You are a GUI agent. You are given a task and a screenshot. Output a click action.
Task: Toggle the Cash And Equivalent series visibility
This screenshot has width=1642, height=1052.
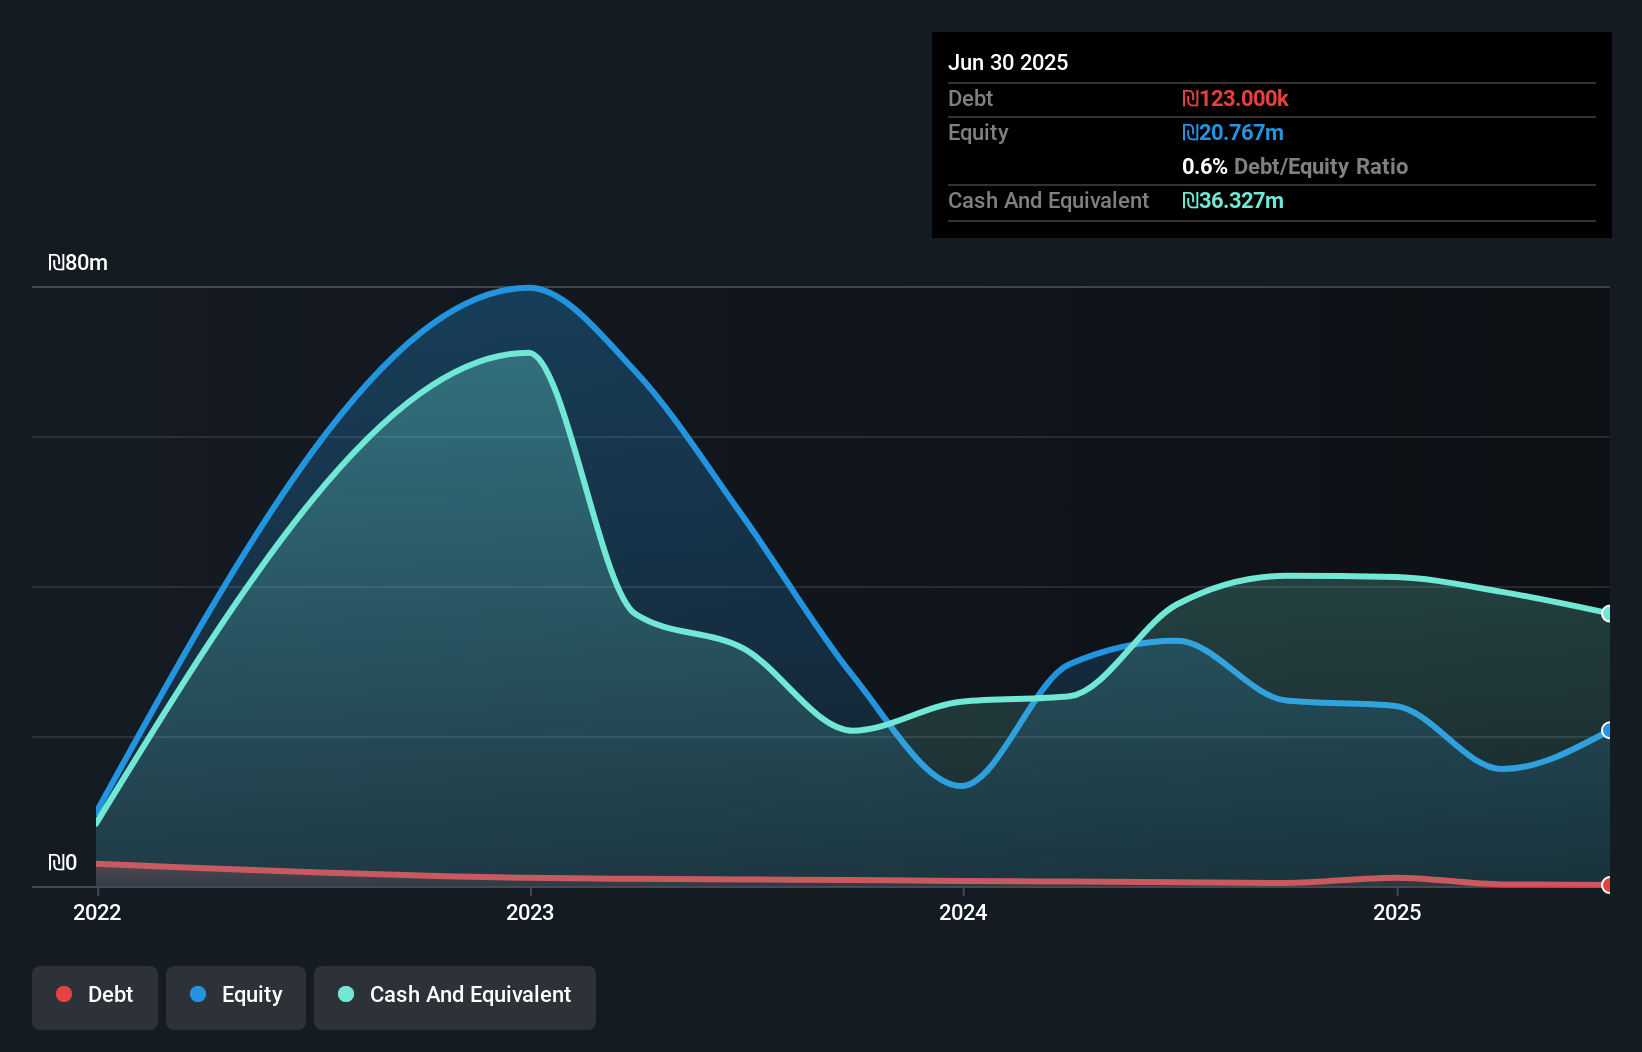pos(454,997)
